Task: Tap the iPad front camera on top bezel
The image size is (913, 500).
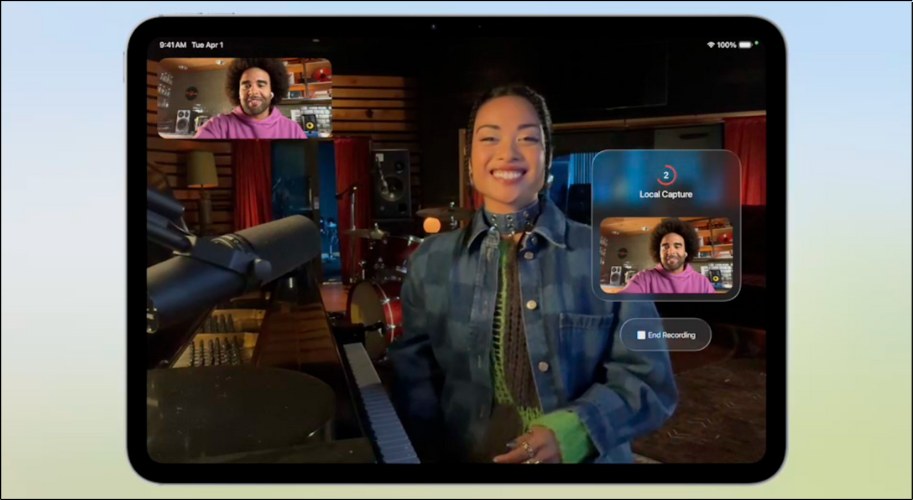Action: [x=456, y=25]
